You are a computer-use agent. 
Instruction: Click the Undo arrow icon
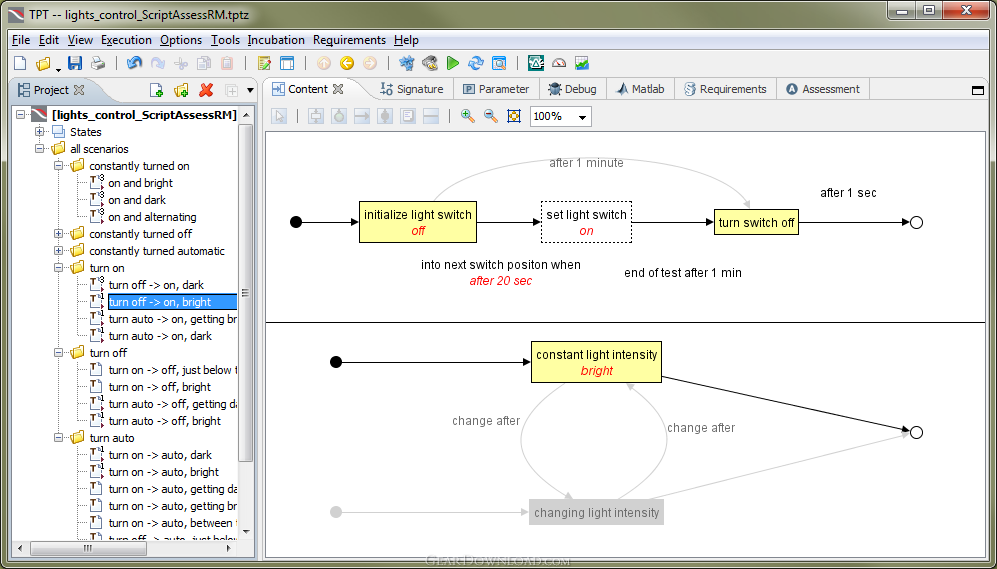pyautogui.click(x=135, y=63)
